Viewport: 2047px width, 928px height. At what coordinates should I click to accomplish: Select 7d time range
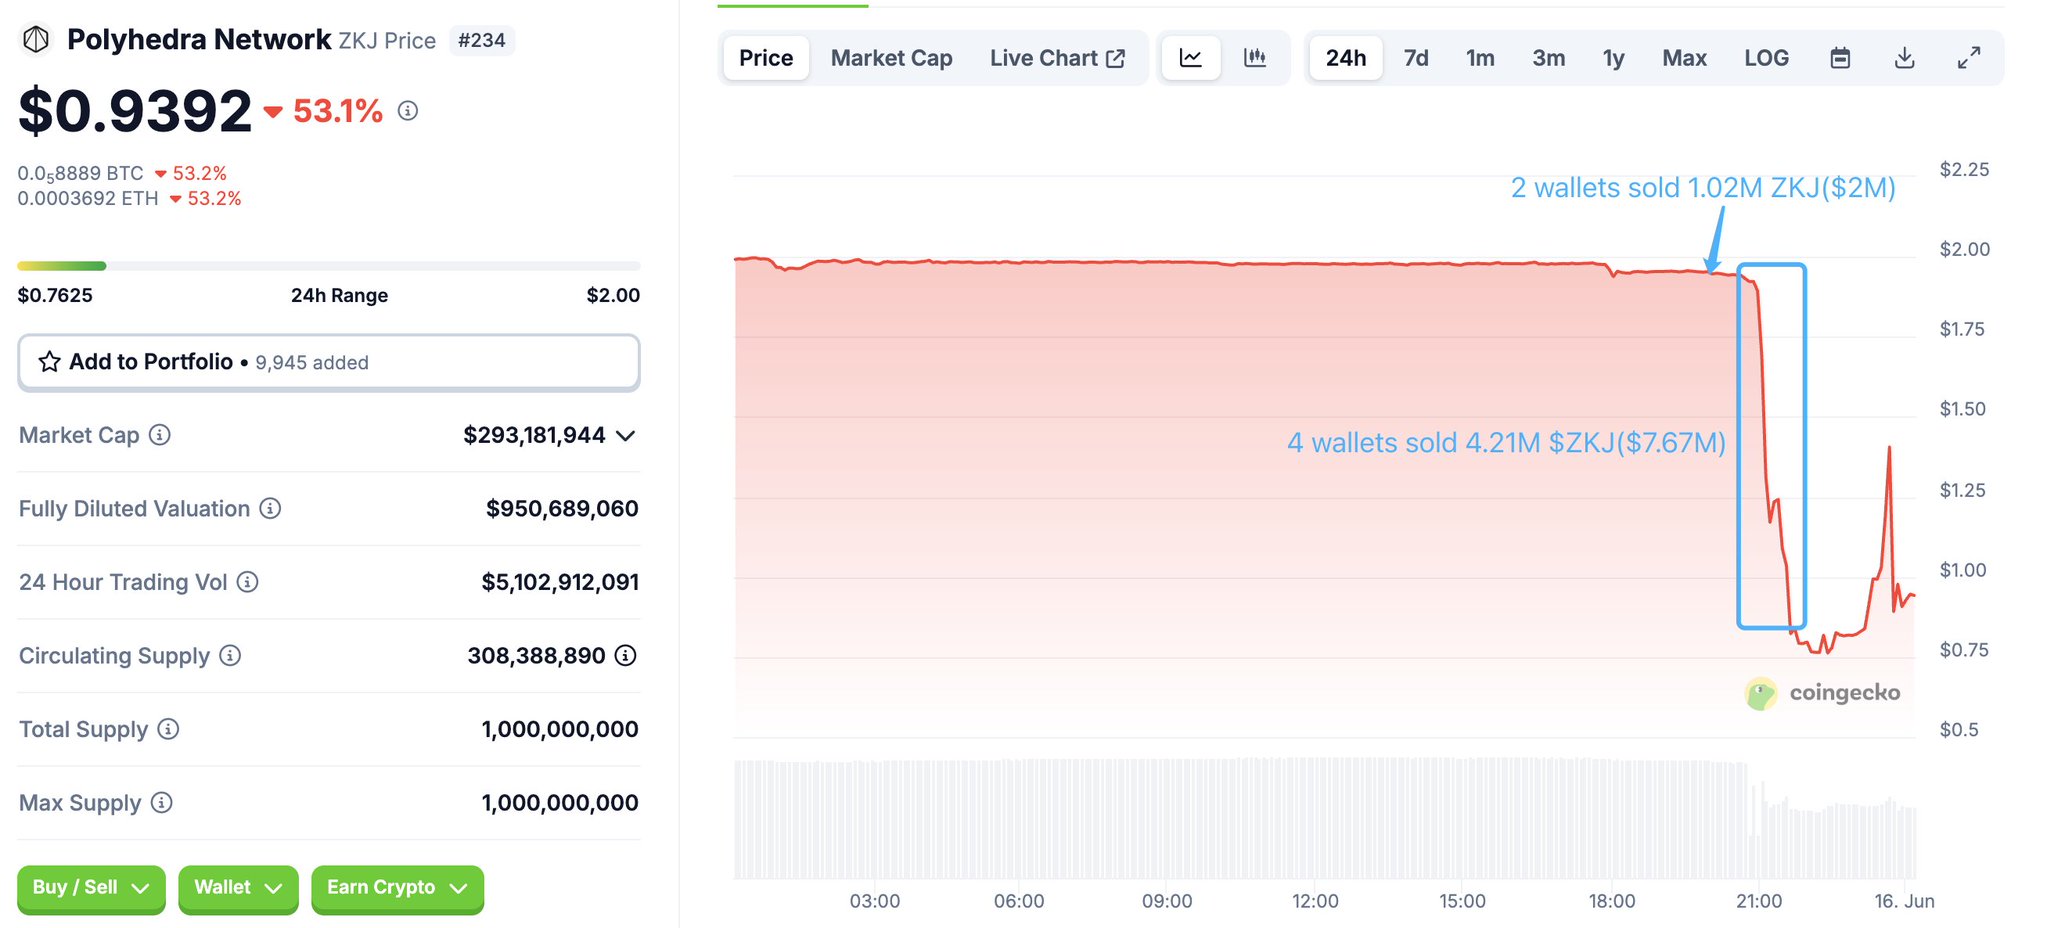point(1416,58)
